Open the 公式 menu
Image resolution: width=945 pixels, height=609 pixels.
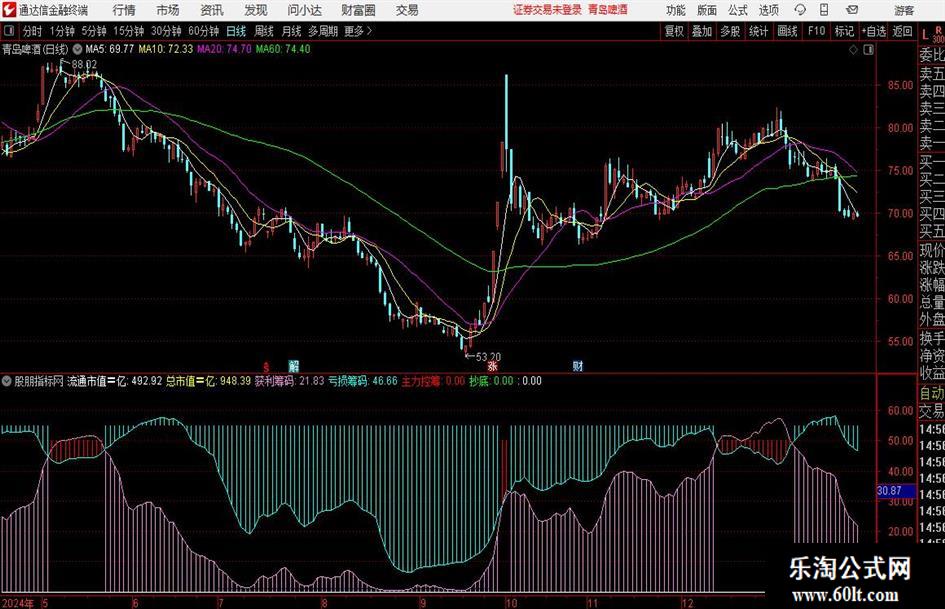[x=737, y=10]
